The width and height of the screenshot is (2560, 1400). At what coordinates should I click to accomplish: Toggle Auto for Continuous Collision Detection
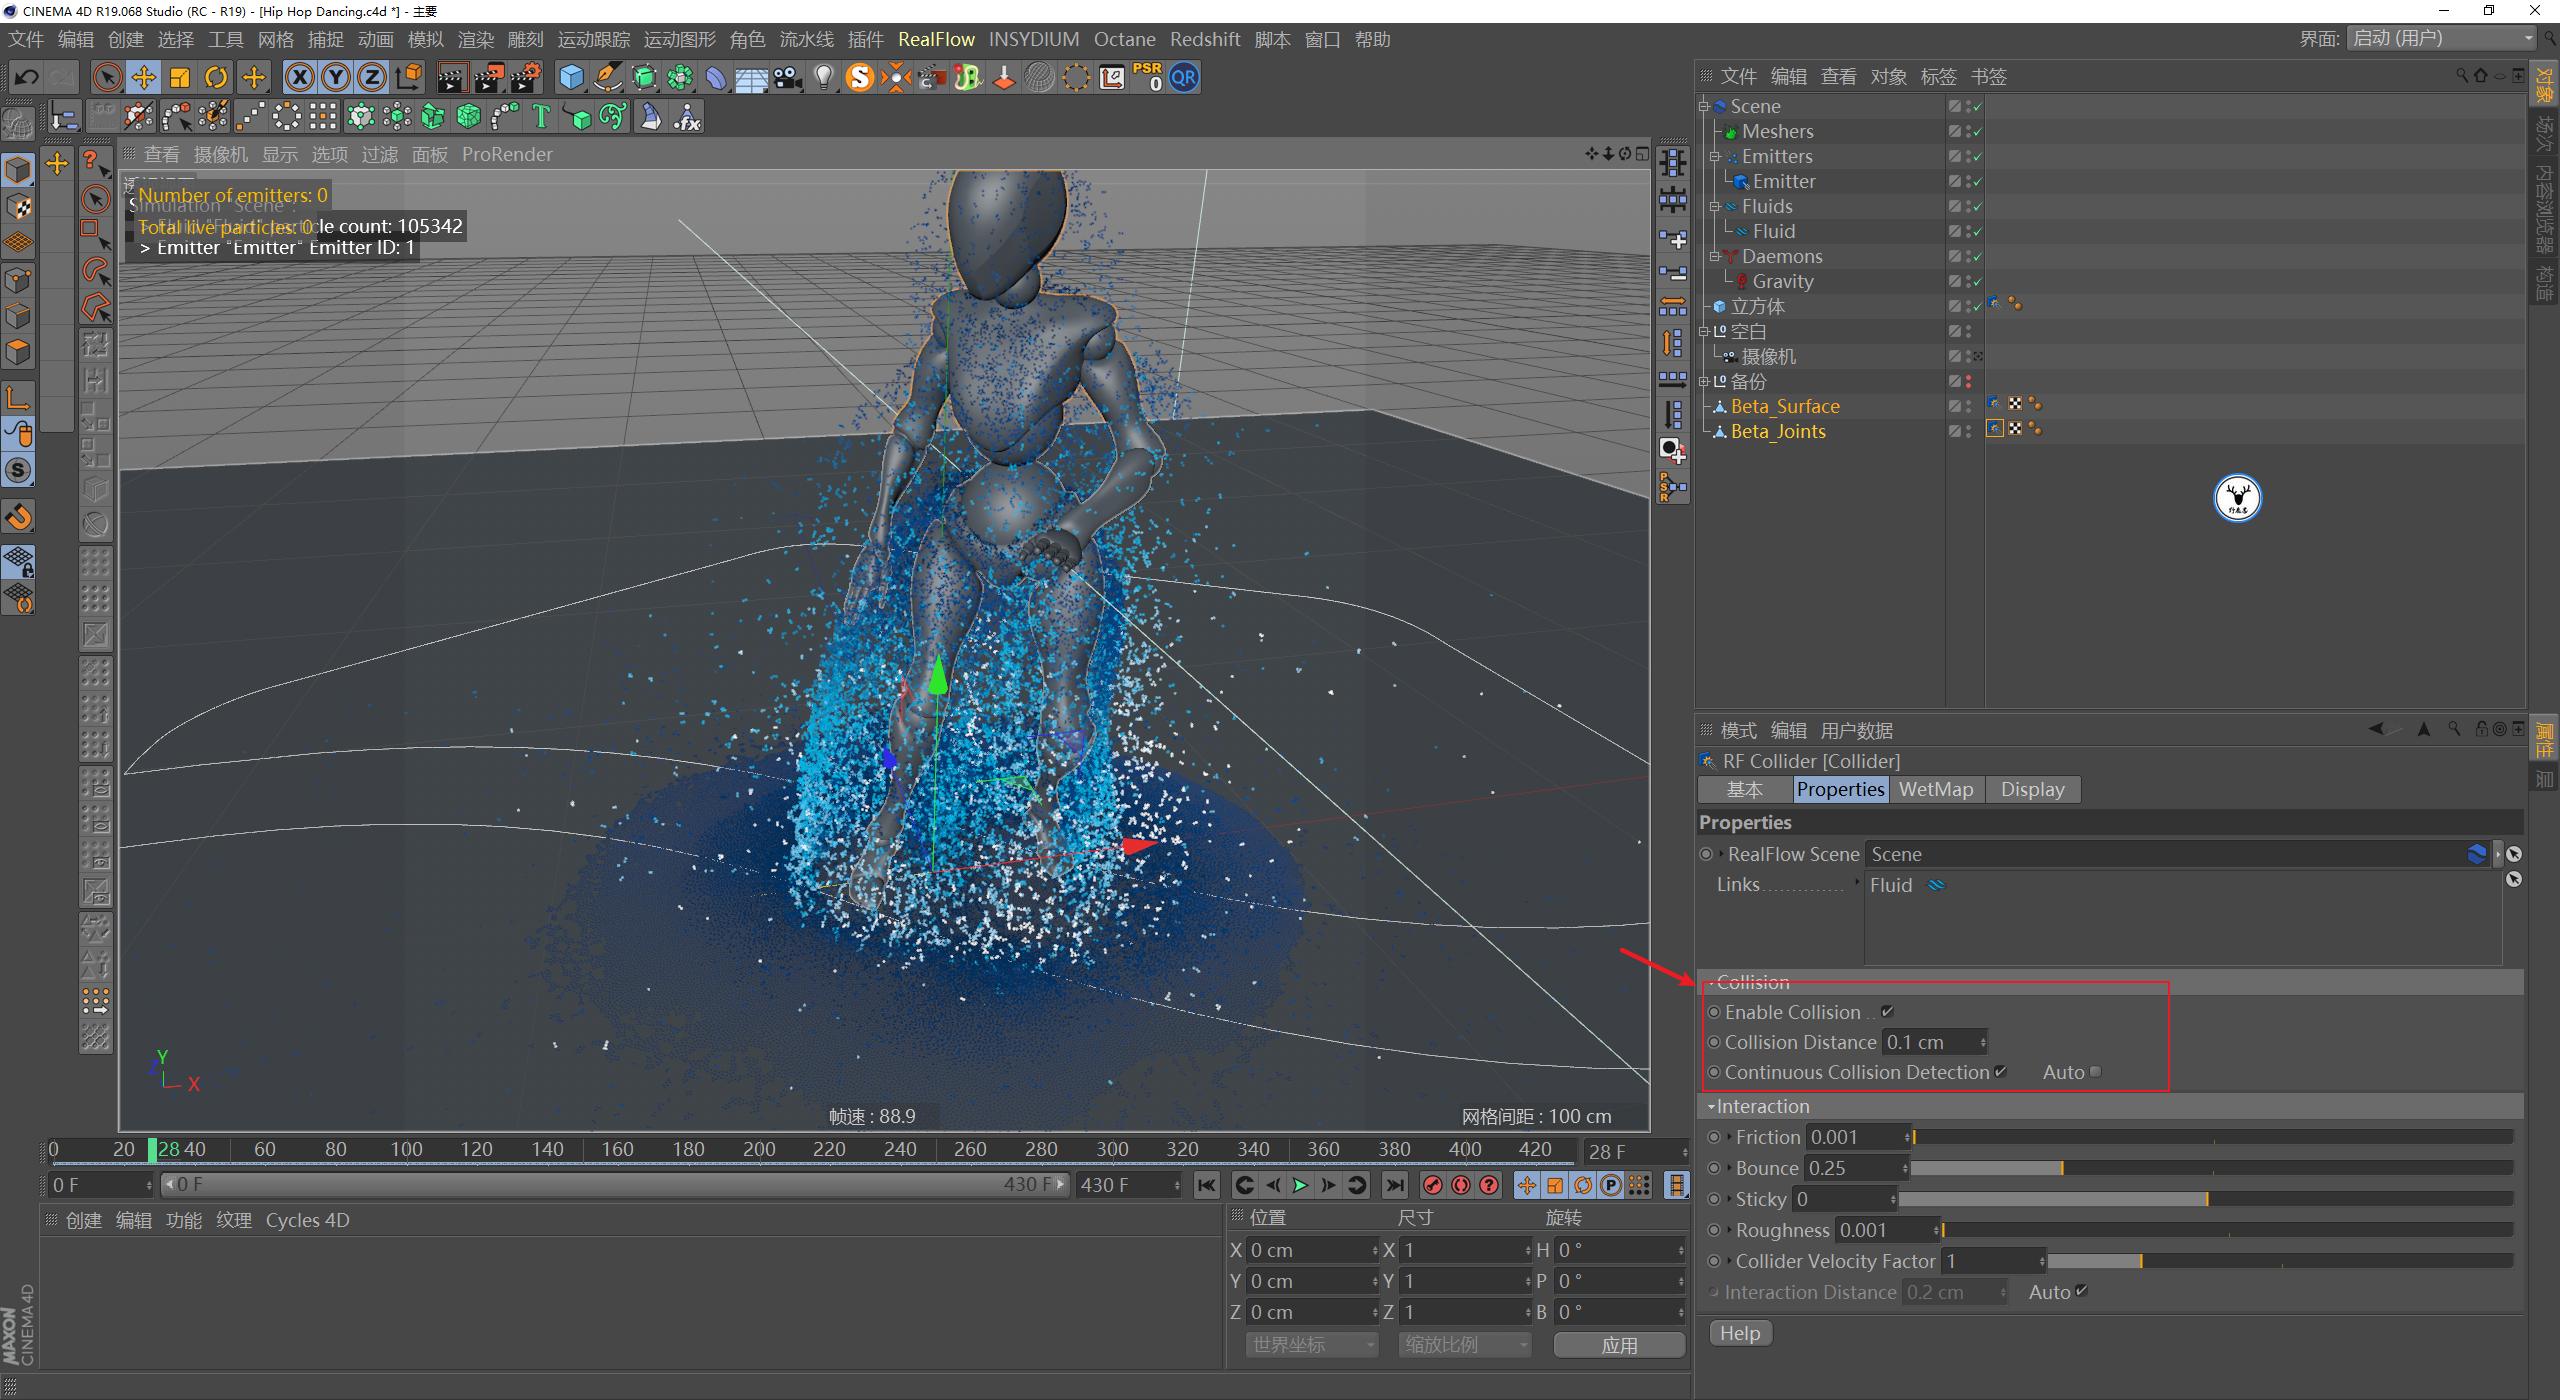coord(2097,1071)
